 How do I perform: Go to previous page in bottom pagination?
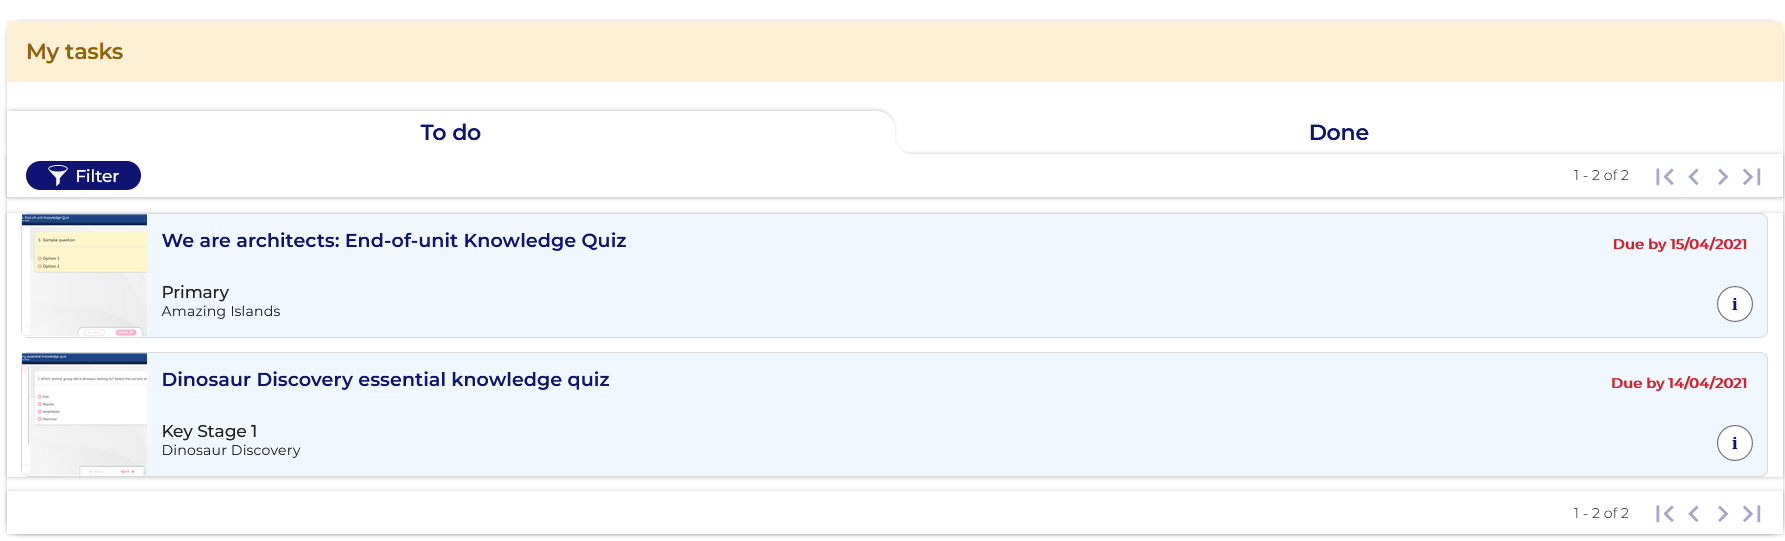click(x=1693, y=514)
